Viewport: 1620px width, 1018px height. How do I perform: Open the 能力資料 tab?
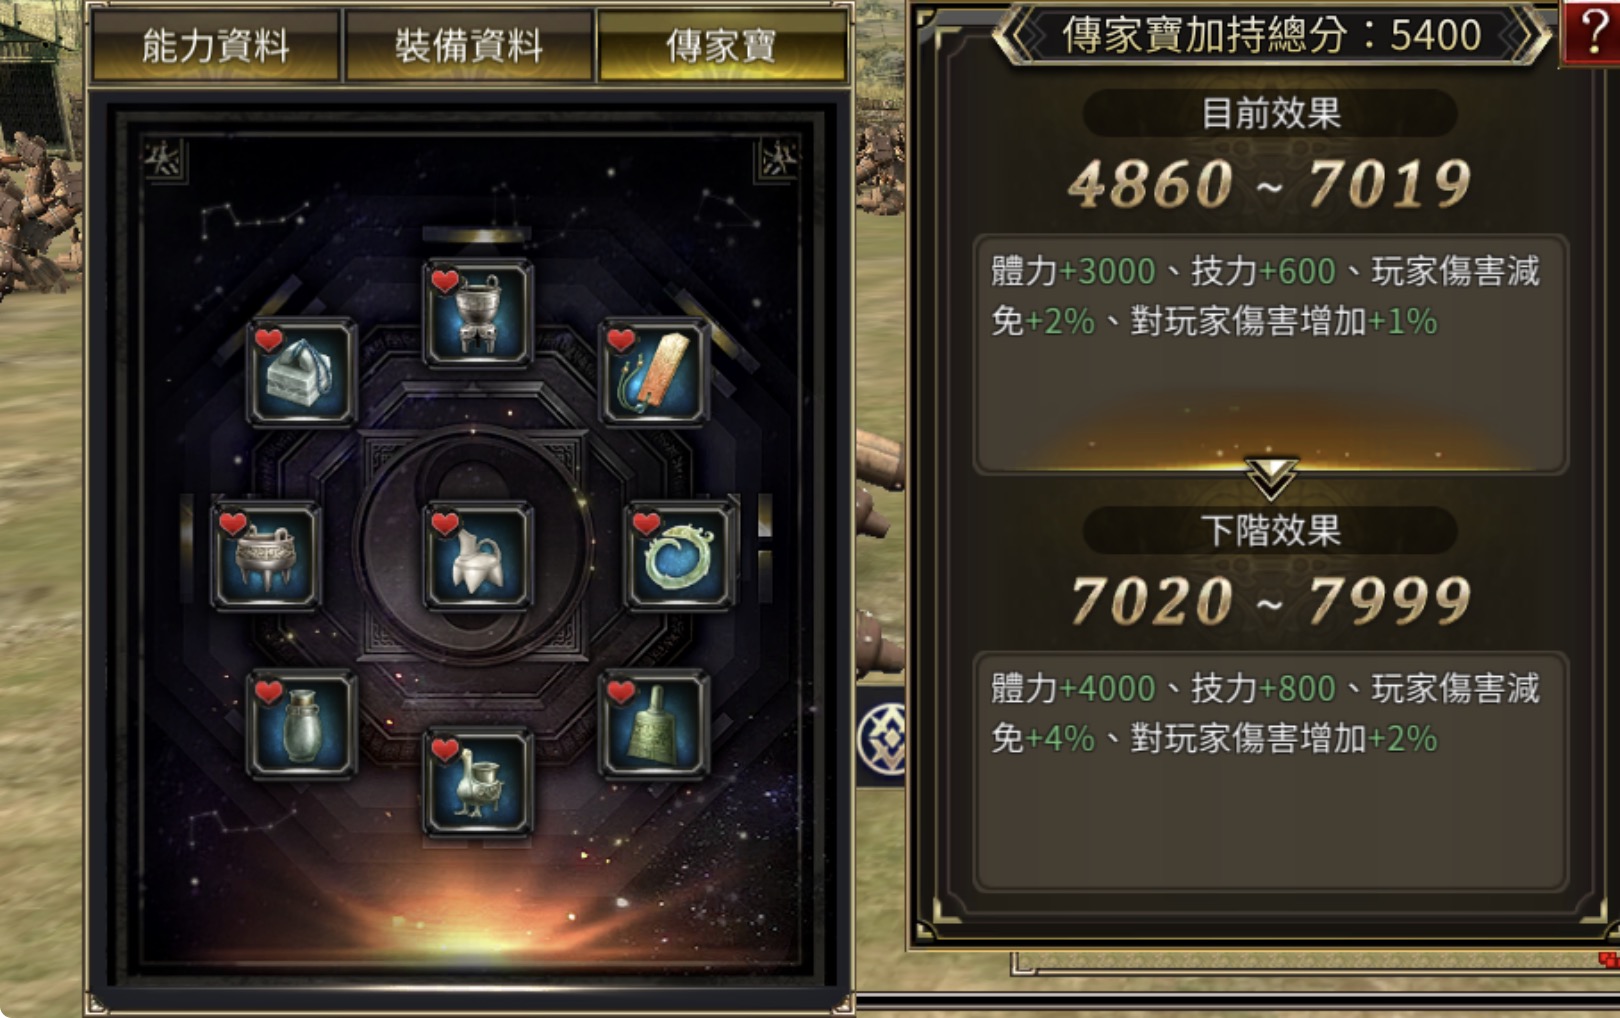(x=215, y=46)
